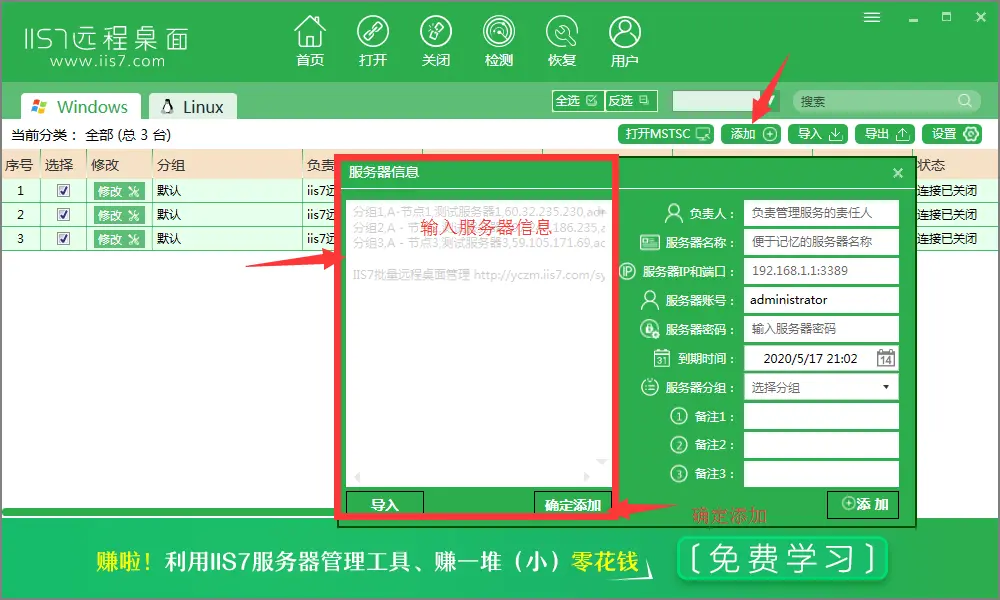
Task: Run the 检测 detection icon
Action: [499, 41]
